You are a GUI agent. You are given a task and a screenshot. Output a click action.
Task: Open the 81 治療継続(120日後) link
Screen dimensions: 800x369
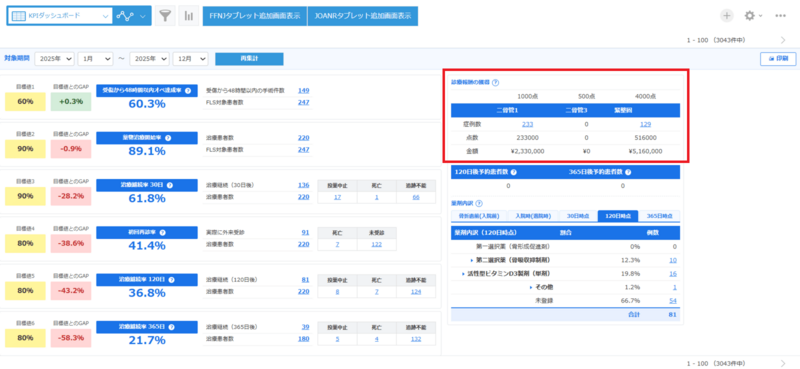pyautogui.click(x=305, y=280)
